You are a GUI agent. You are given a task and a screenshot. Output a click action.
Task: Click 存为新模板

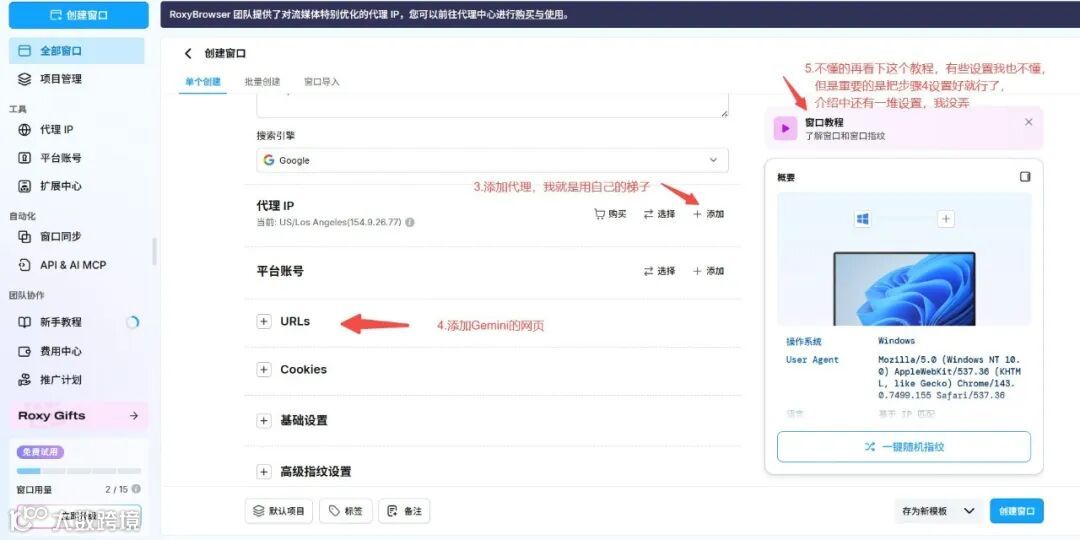[924, 511]
